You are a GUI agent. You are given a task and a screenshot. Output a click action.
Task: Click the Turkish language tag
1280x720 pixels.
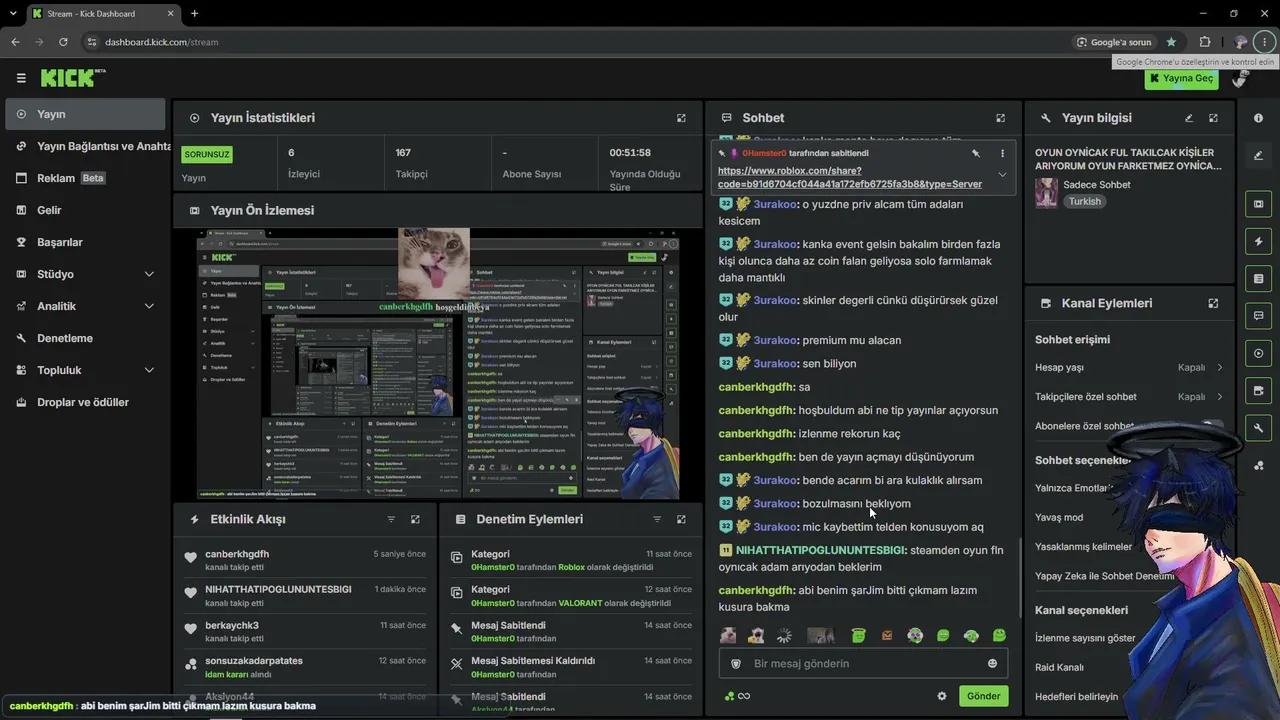[1084, 201]
